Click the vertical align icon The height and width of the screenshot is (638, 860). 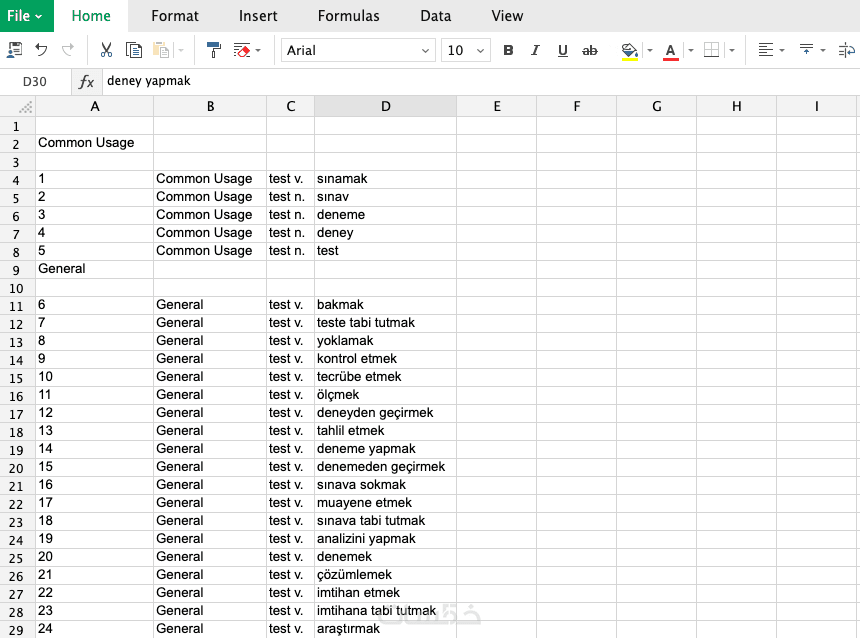click(x=806, y=50)
